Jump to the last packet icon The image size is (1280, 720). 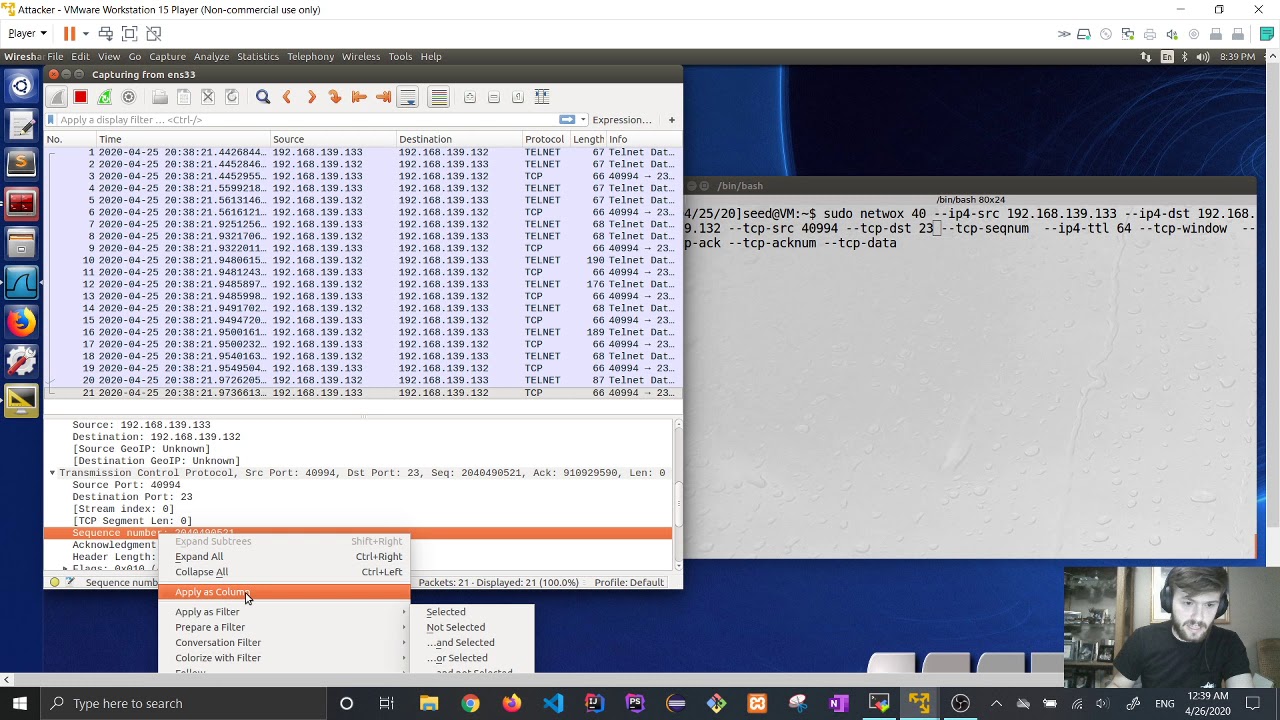[383, 97]
